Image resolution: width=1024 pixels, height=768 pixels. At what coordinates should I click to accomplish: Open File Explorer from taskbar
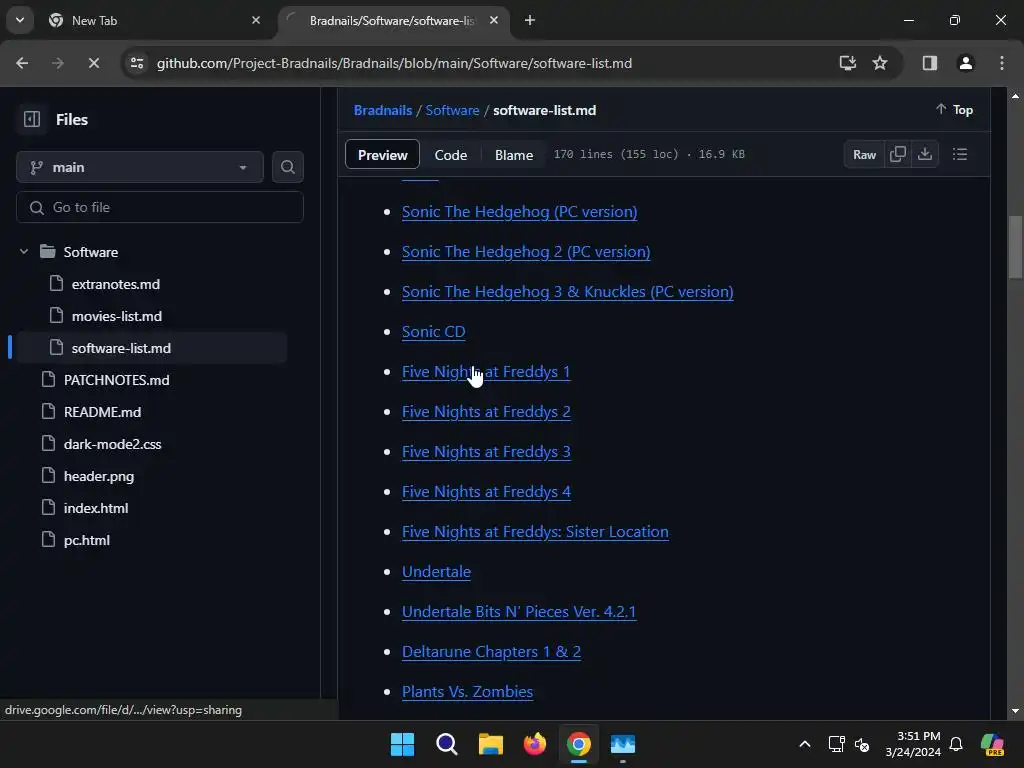click(490, 744)
